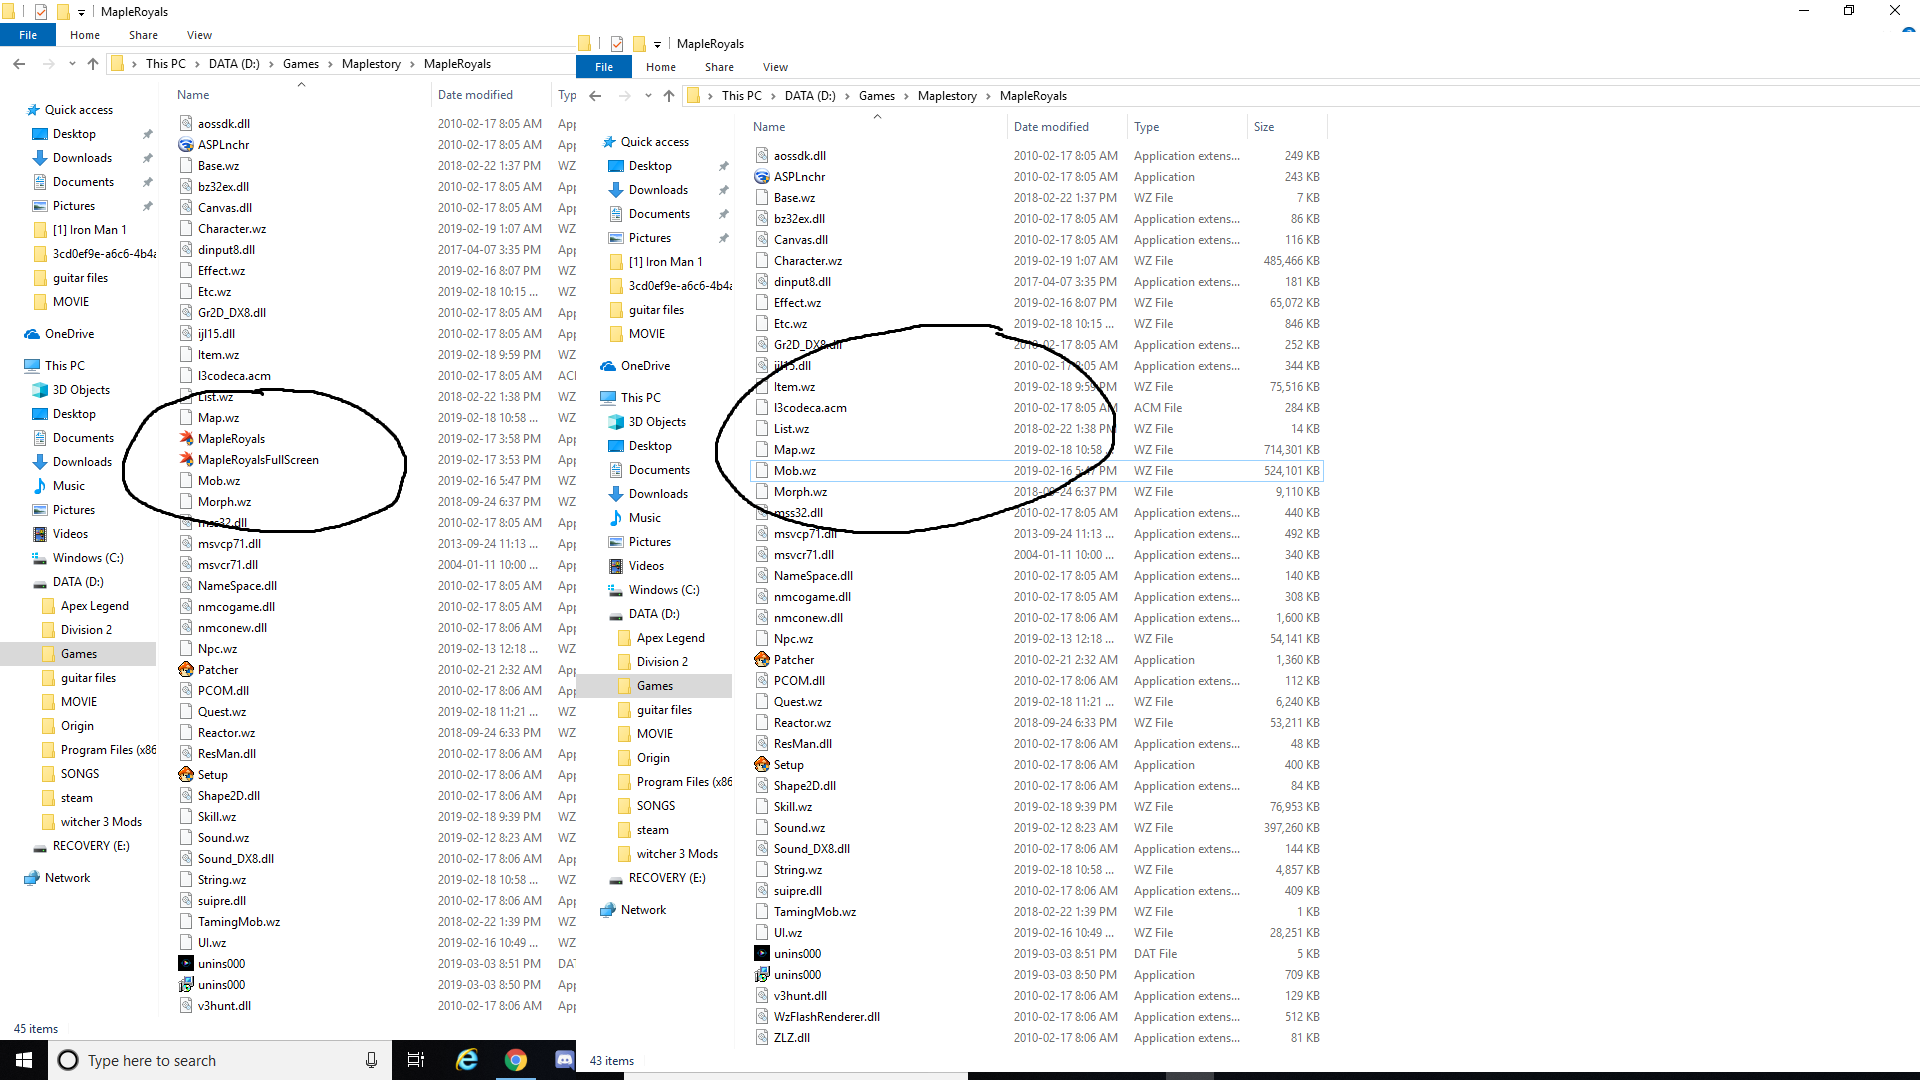Open Share tab in the right window
Image resolution: width=1920 pixels, height=1080 pixels.
(x=719, y=67)
